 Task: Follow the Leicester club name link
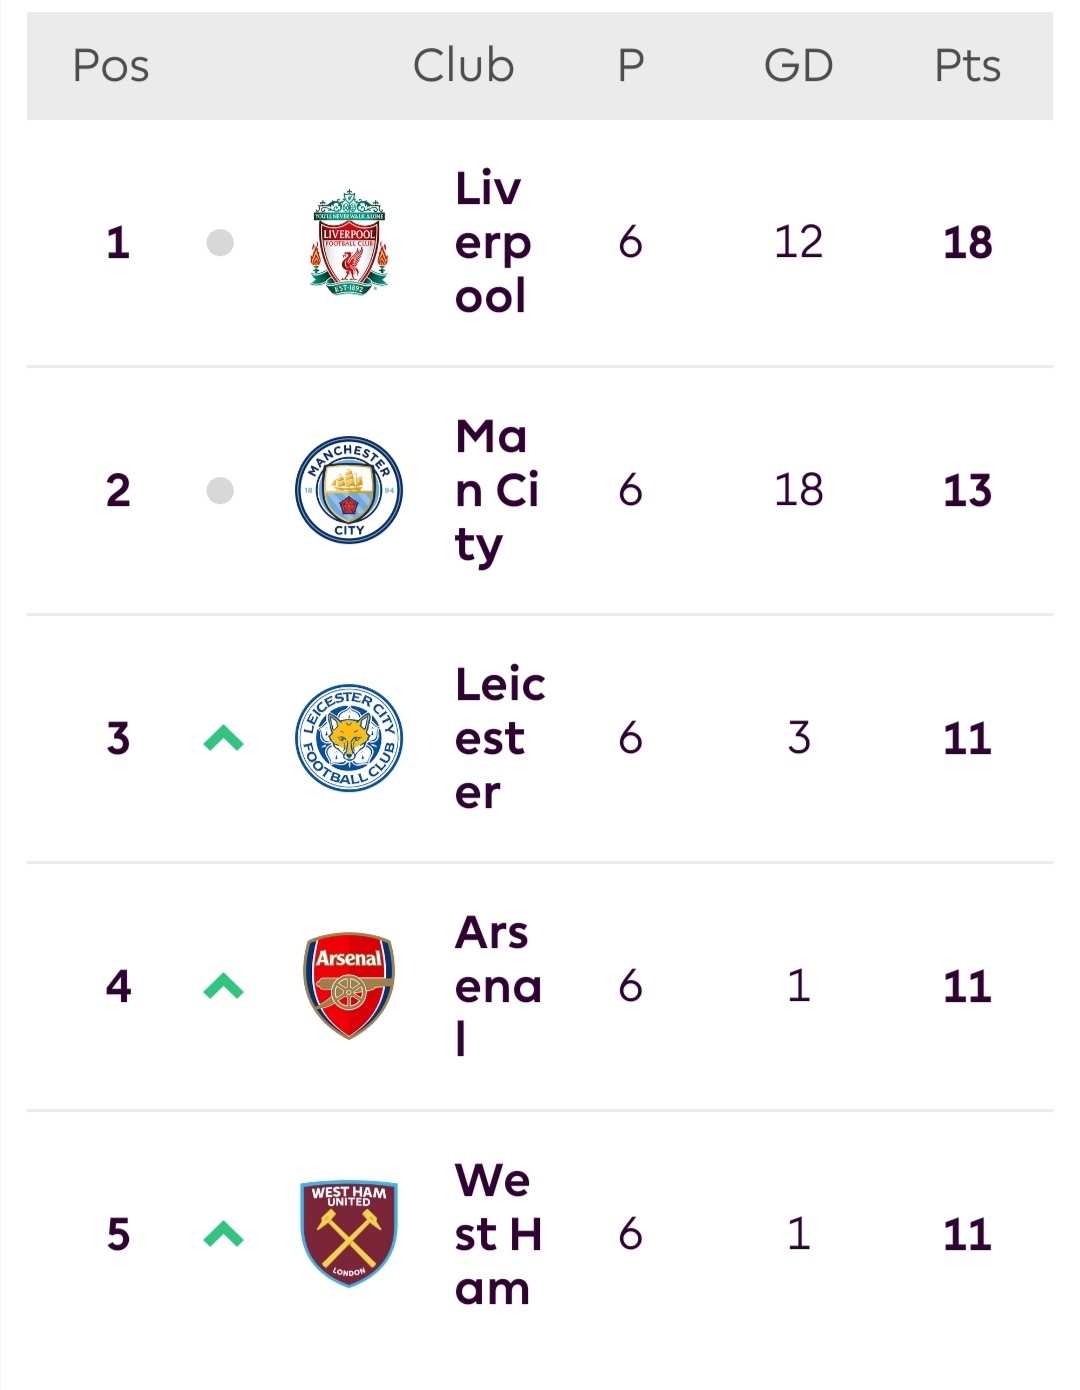pos(500,738)
